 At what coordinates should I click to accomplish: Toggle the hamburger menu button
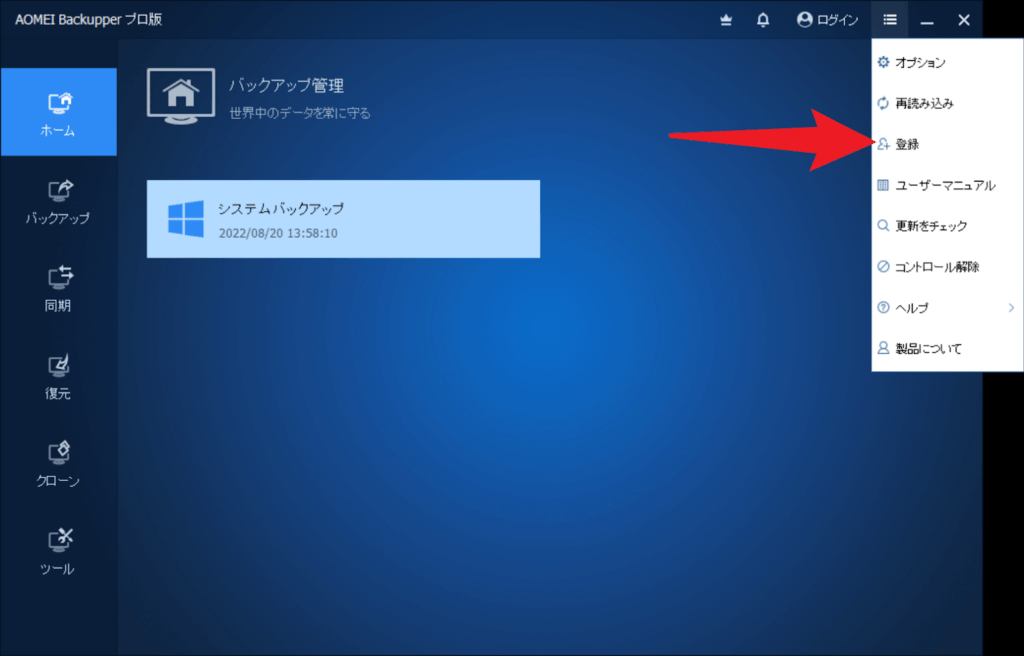pos(890,20)
